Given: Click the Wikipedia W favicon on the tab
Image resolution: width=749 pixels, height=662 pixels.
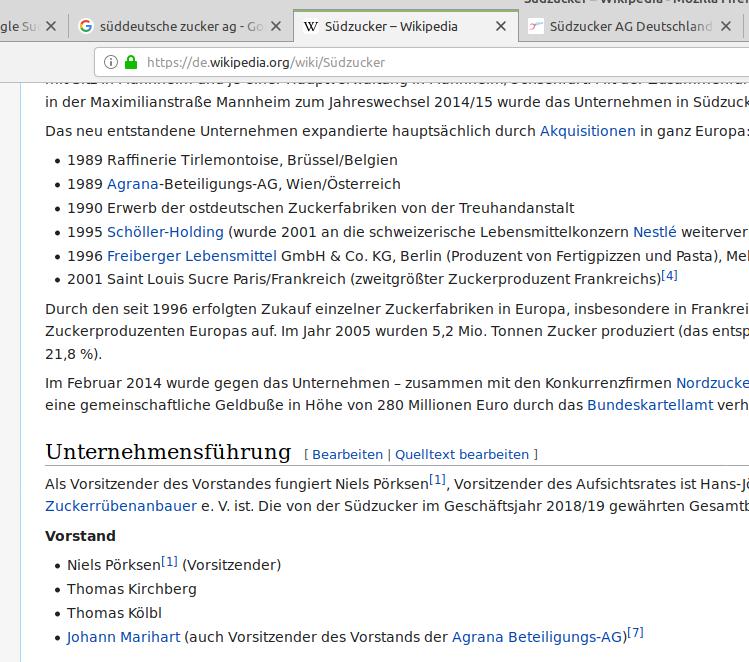Looking at the screenshot, I should [x=310, y=26].
